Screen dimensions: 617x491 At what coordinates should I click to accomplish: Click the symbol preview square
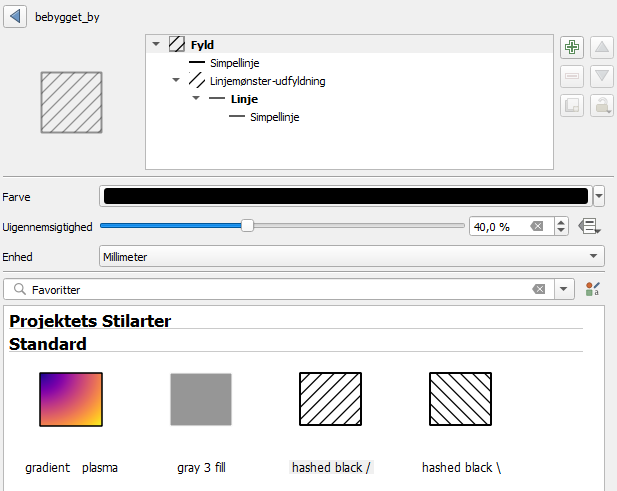pyautogui.click(x=71, y=102)
